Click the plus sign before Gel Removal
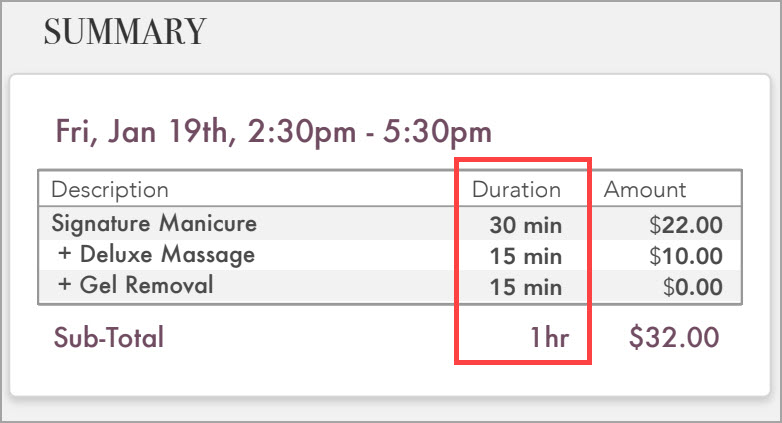The width and height of the screenshot is (782, 423). (x=64, y=284)
